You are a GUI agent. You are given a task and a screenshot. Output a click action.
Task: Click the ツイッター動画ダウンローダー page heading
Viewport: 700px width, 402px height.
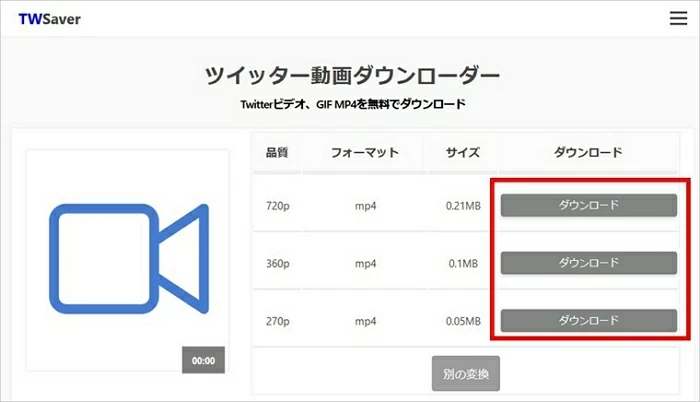click(x=351, y=75)
